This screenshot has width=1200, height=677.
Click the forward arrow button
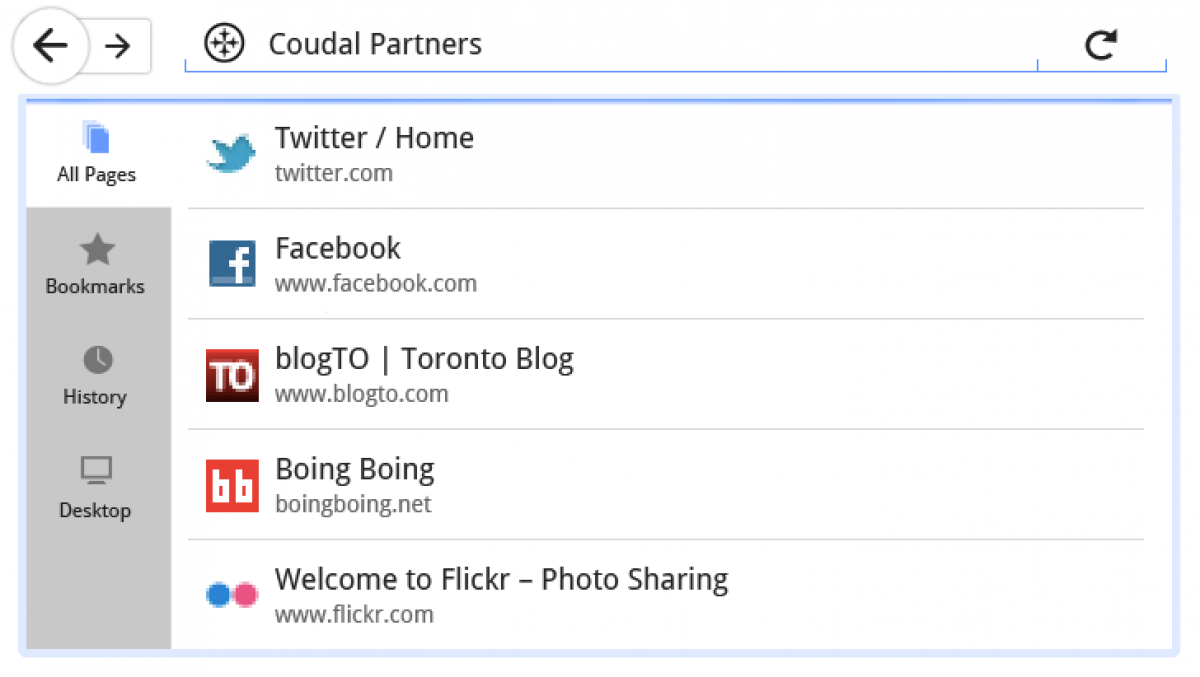[119, 46]
